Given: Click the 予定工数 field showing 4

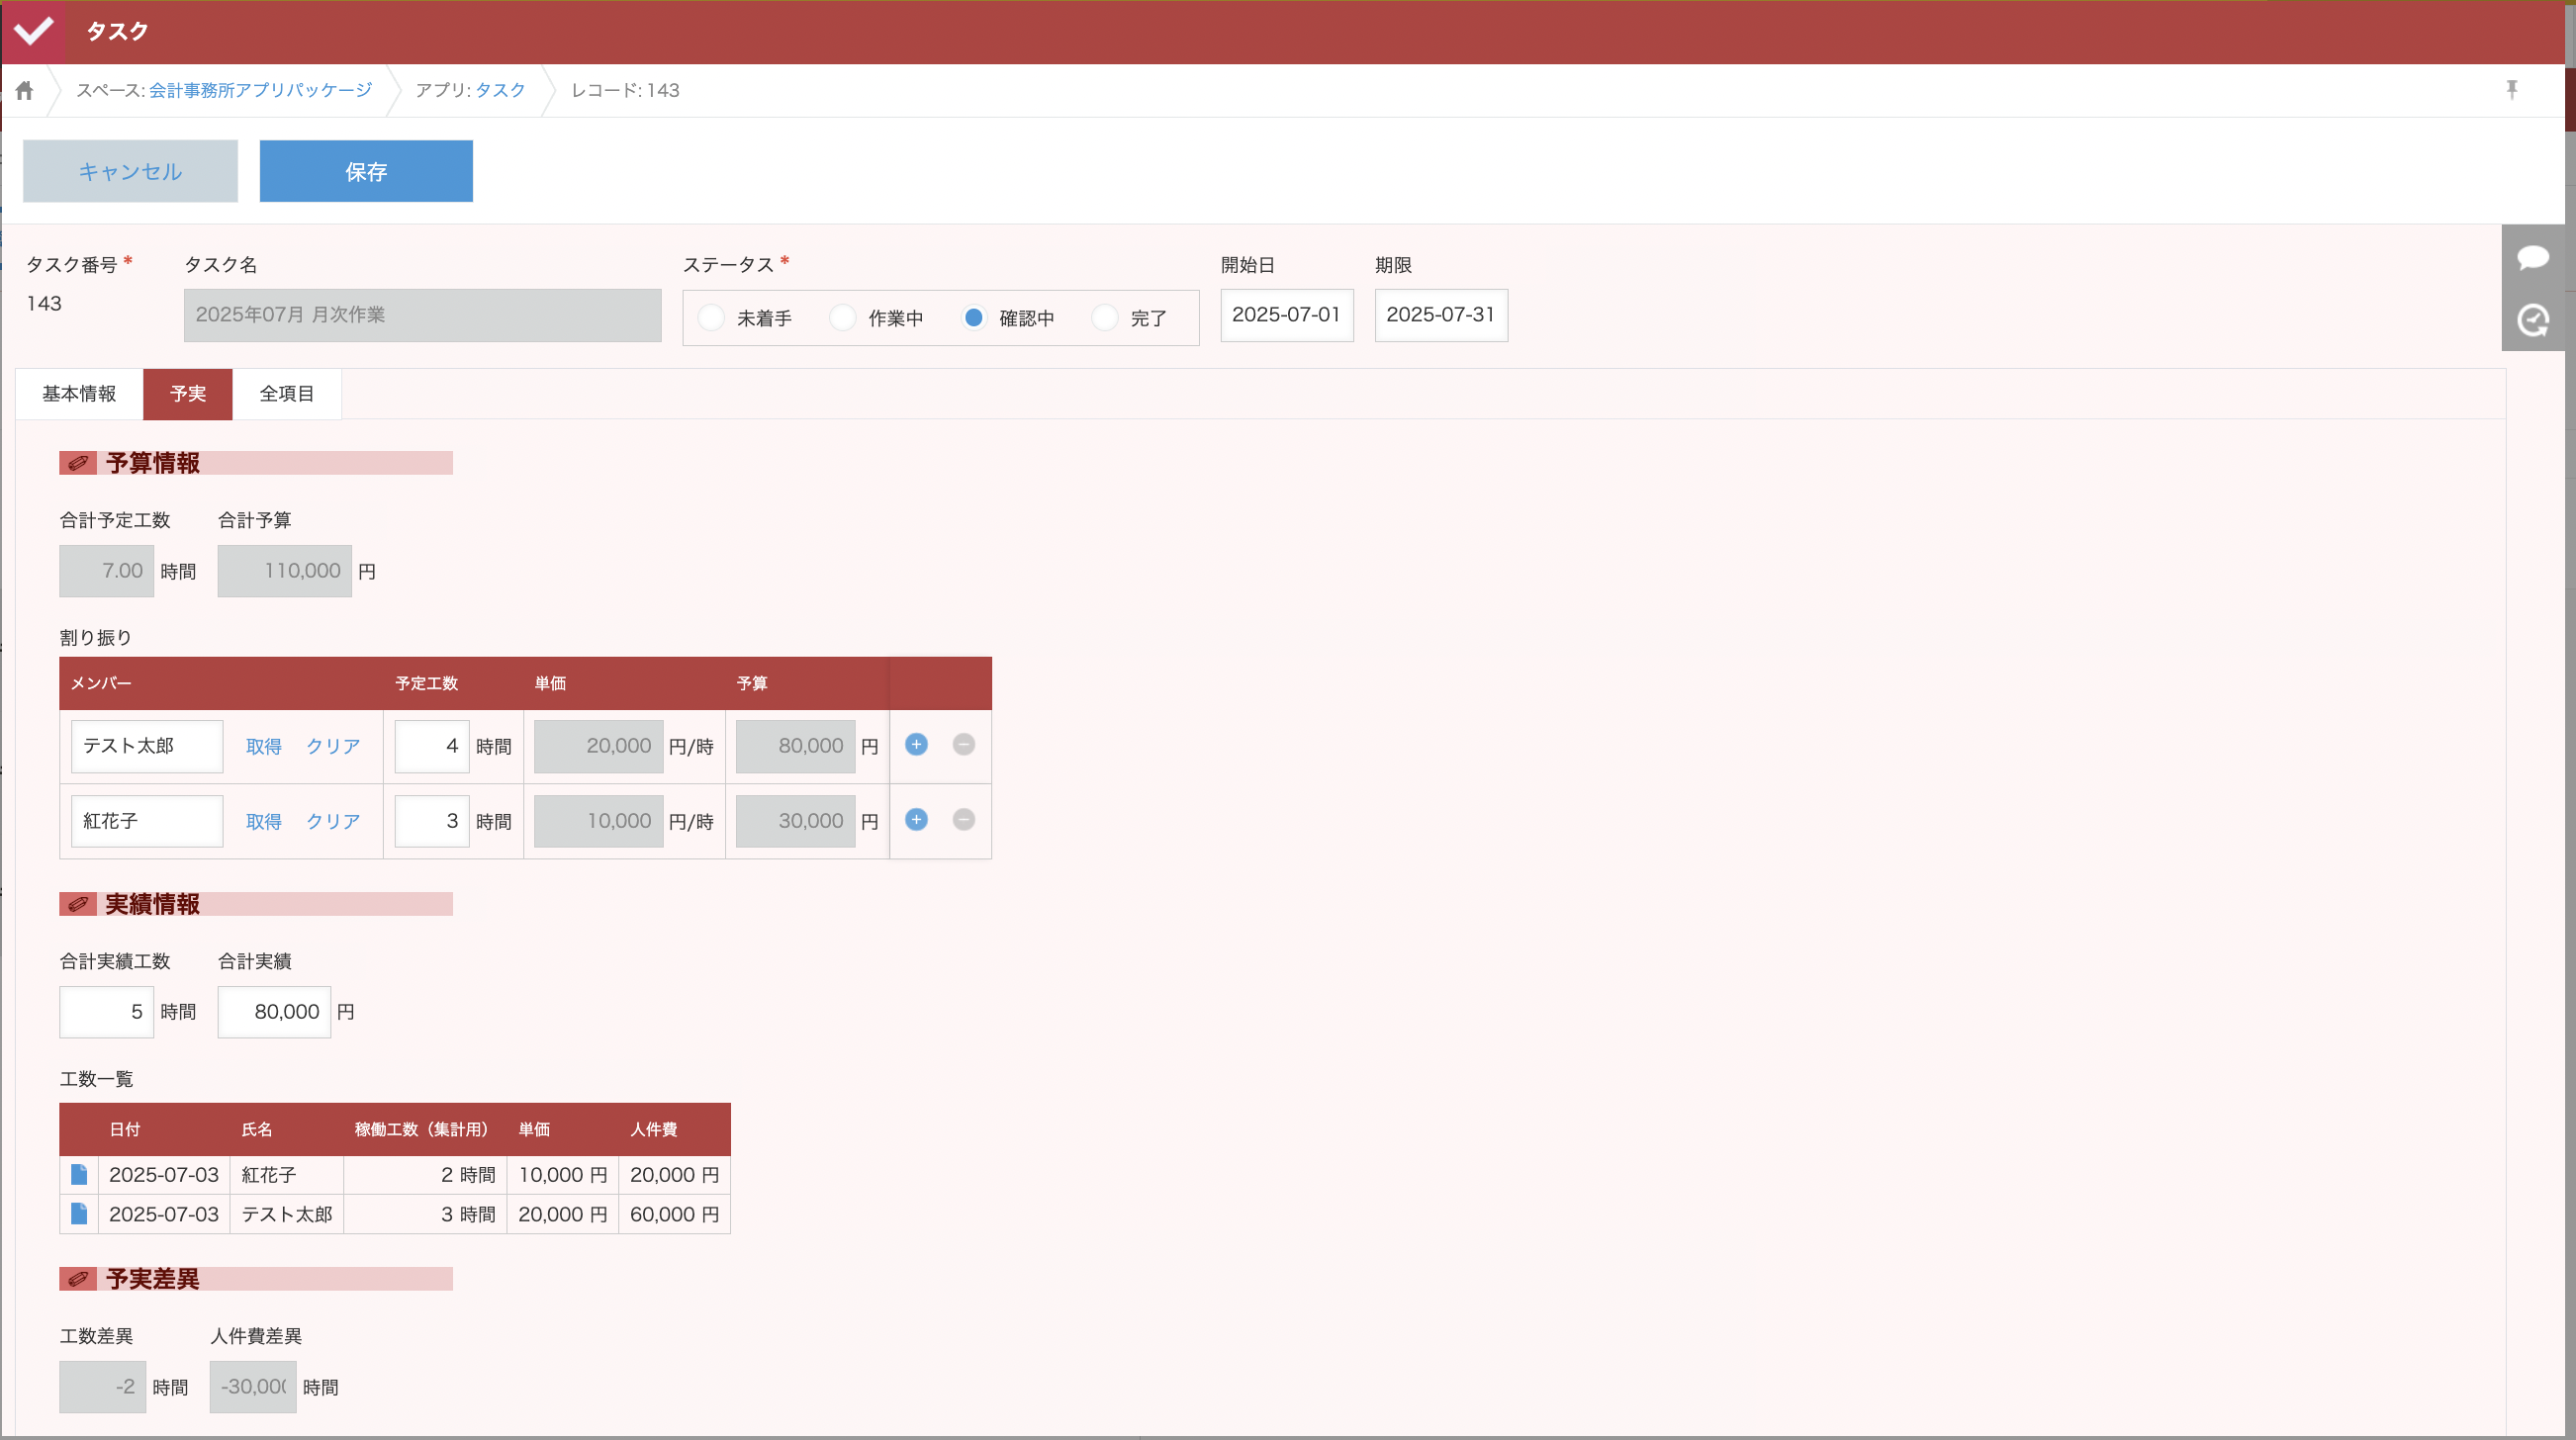Looking at the screenshot, I should (432, 746).
